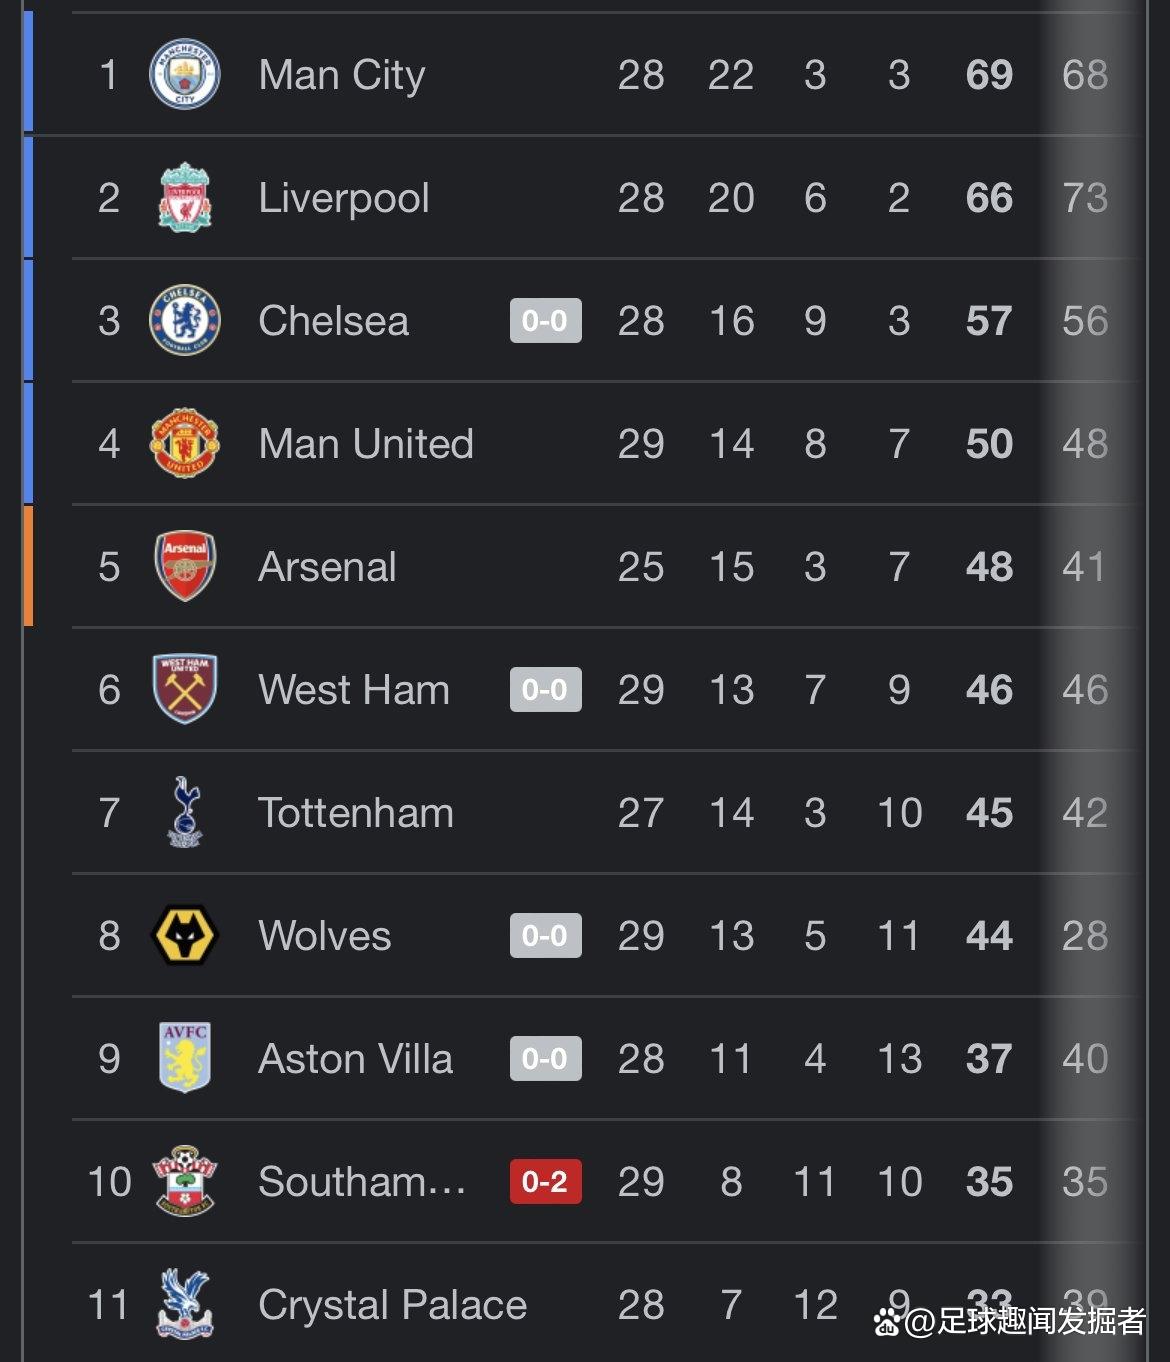Open Wolves' 0-0 live score badge
This screenshot has width=1170, height=1362.
545,936
